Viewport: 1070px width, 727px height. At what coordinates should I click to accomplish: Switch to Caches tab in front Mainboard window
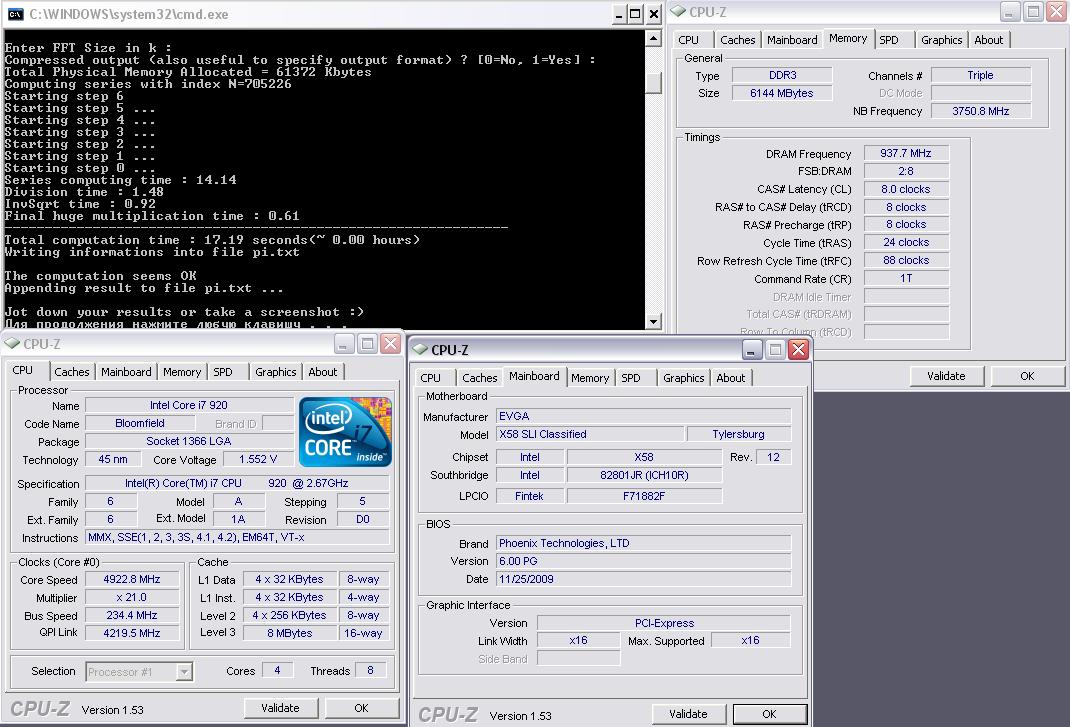coord(480,378)
